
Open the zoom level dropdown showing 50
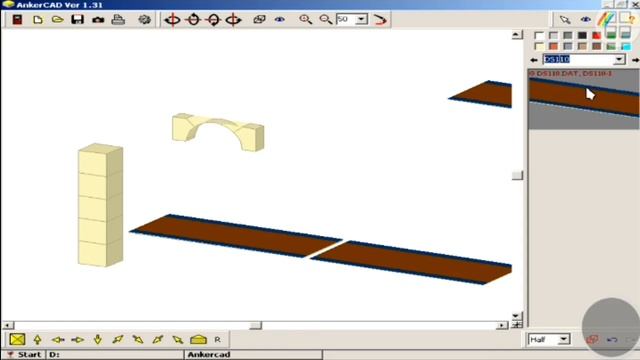pyautogui.click(x=361, y=19)
